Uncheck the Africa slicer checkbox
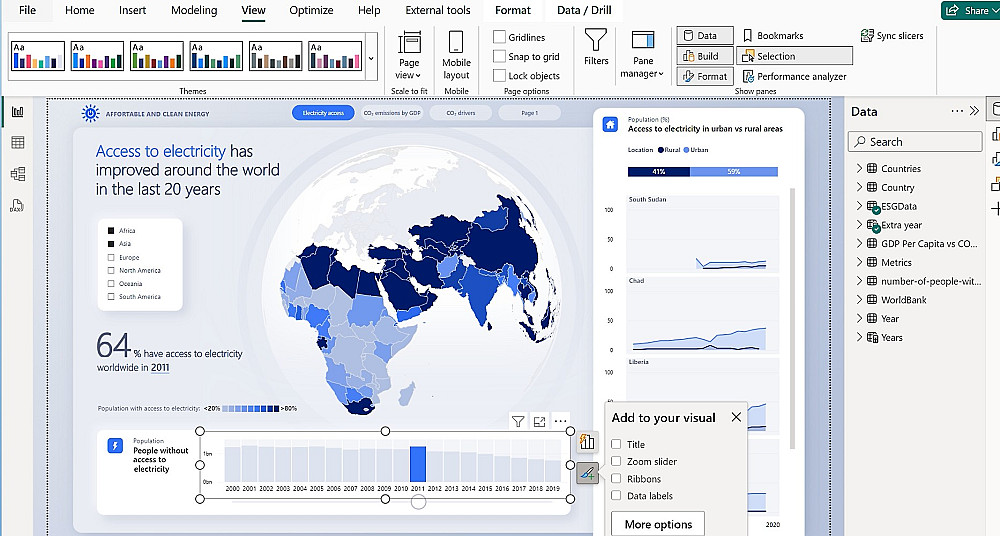Screen dimensions: 1000x536 pyautogui.click(x=111, y=230)
